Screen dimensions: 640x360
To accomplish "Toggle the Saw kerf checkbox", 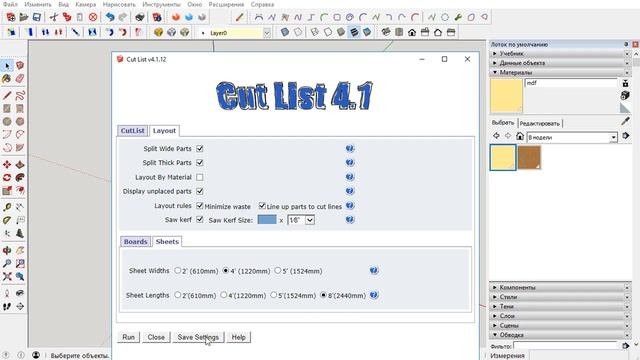I will tap(200, 220).
